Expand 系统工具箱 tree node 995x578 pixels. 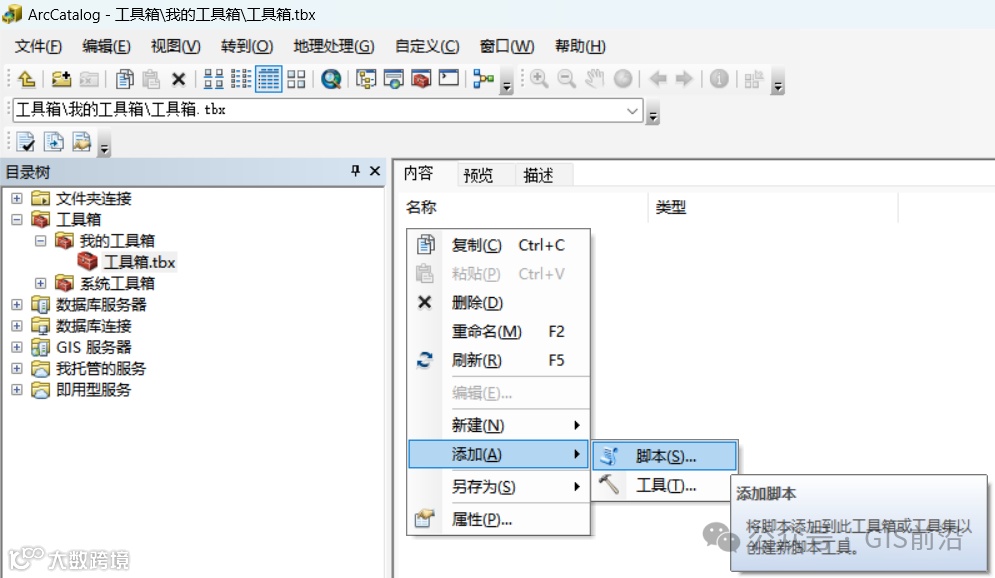[x=41, y=283]
